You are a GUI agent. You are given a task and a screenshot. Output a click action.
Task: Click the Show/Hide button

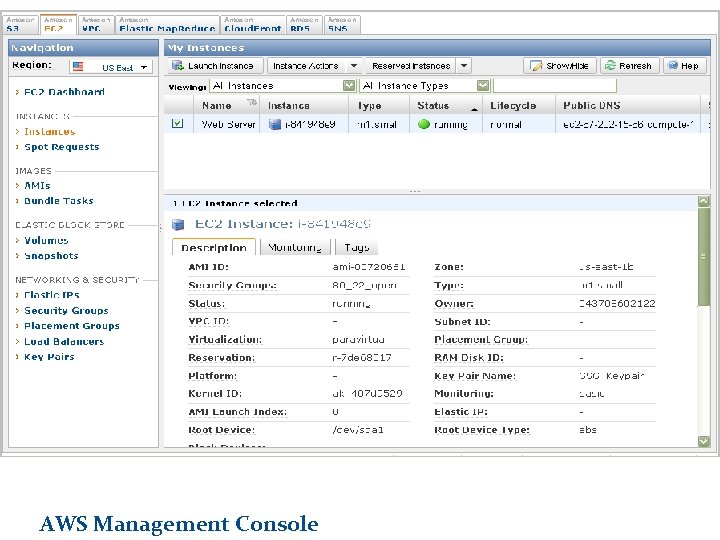(x=560, y=66)
